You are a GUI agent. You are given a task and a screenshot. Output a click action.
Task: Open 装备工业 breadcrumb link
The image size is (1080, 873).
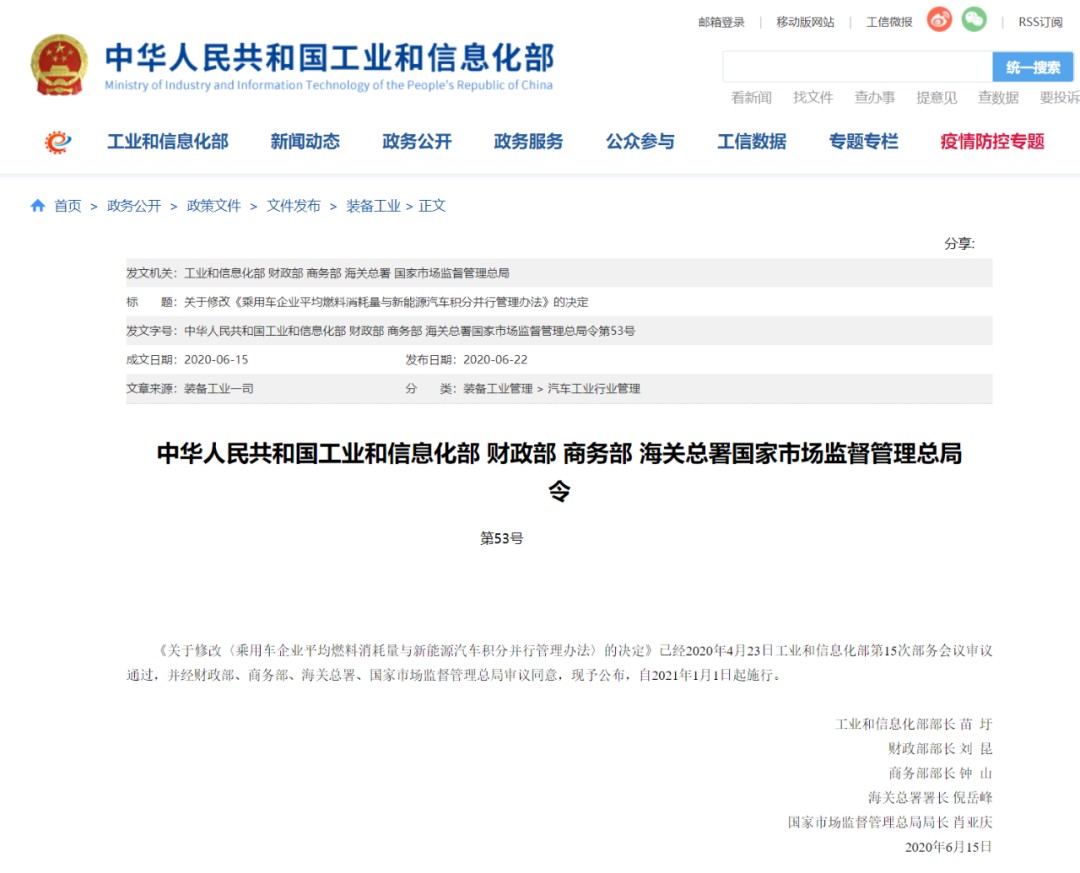pyautogui.click(x=373, y=206)
